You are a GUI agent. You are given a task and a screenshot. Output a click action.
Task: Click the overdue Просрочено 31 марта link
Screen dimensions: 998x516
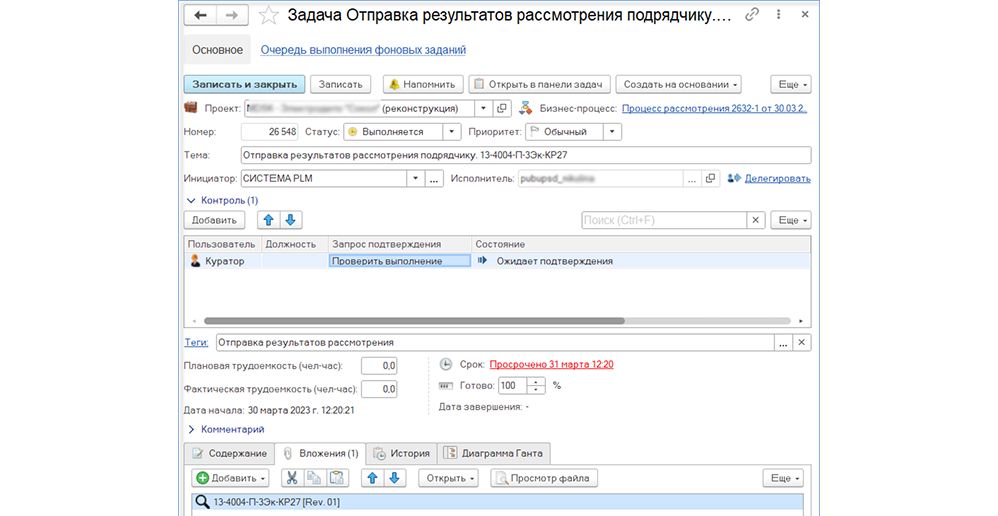(x=551, y=365)
